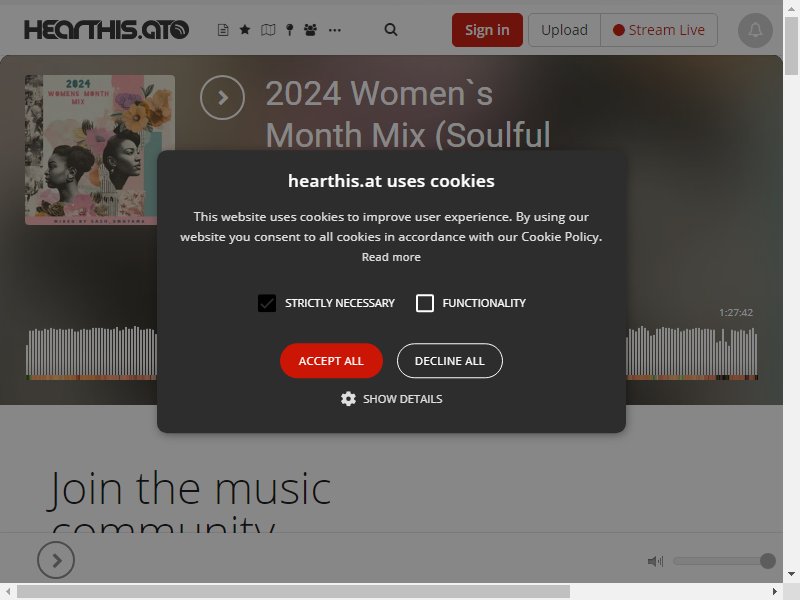800x600 pixels.
Task: Click the star favorites icon in navbar
Action: (245, 30)
